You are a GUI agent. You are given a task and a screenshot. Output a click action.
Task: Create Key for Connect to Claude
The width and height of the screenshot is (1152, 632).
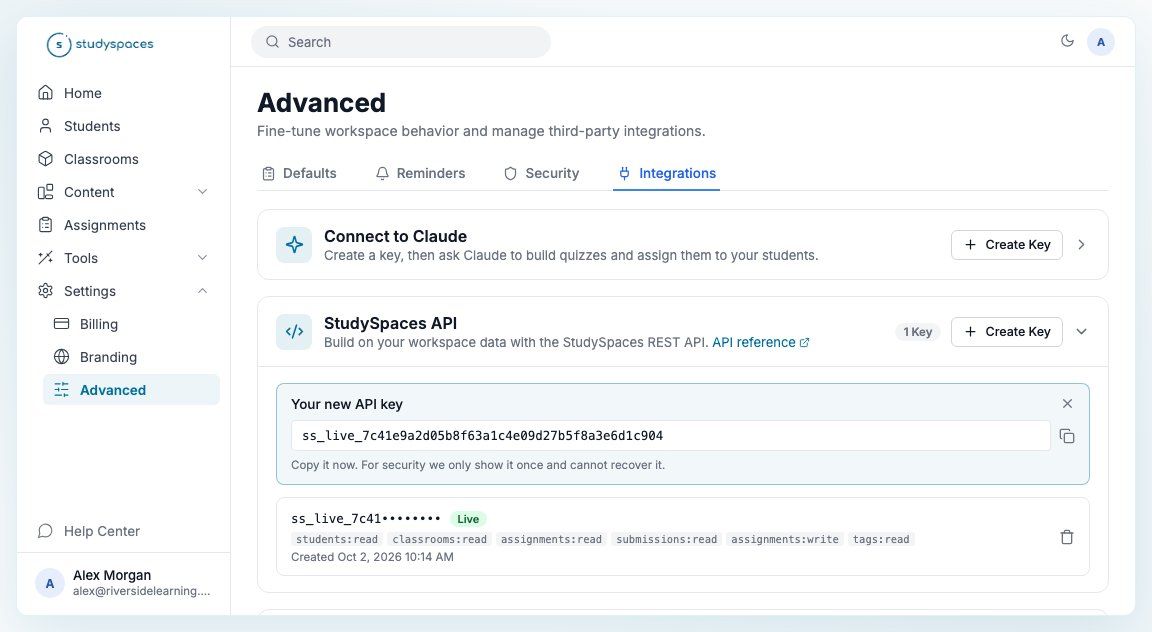point(1007,245)
